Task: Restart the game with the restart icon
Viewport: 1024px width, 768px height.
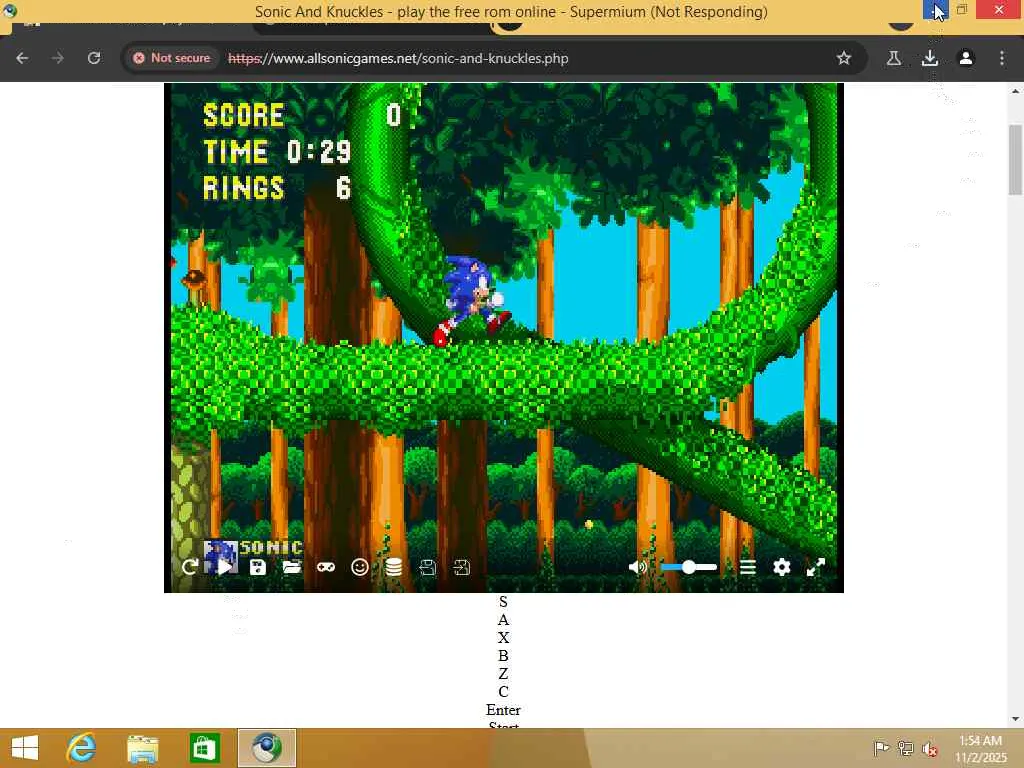Action: [190, 568]
